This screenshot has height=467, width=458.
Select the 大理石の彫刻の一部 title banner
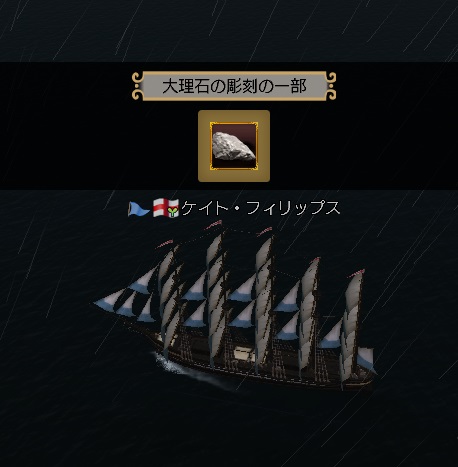(x=234, y=86)
